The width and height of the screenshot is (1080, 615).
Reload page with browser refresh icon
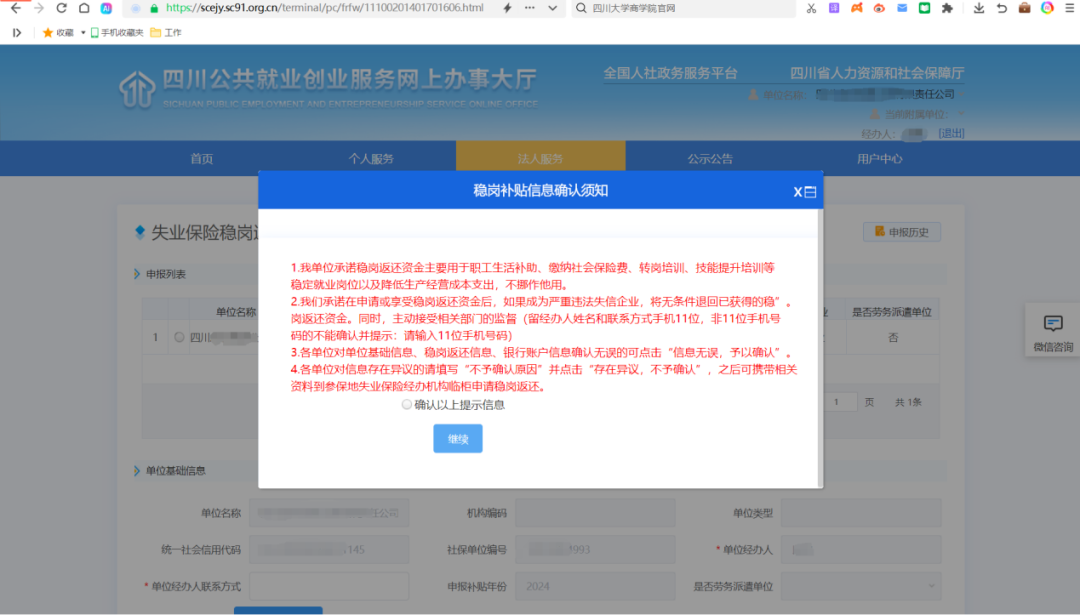coord(61,8)
